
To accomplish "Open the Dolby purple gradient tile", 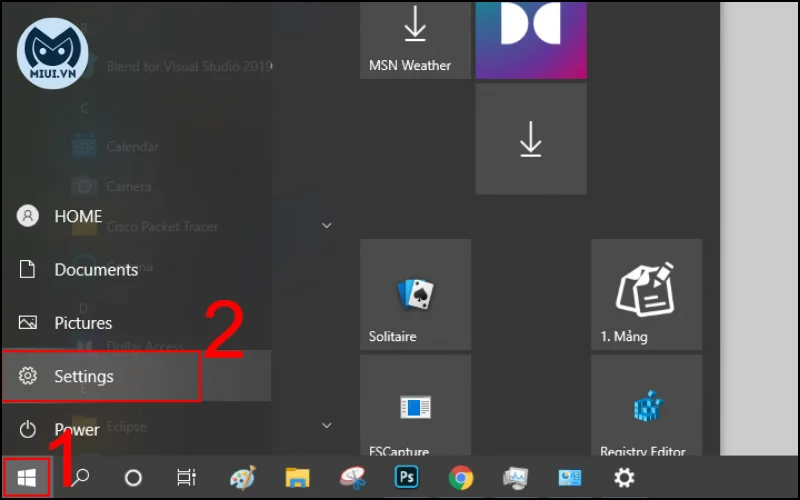I will [x=531, y=40].
